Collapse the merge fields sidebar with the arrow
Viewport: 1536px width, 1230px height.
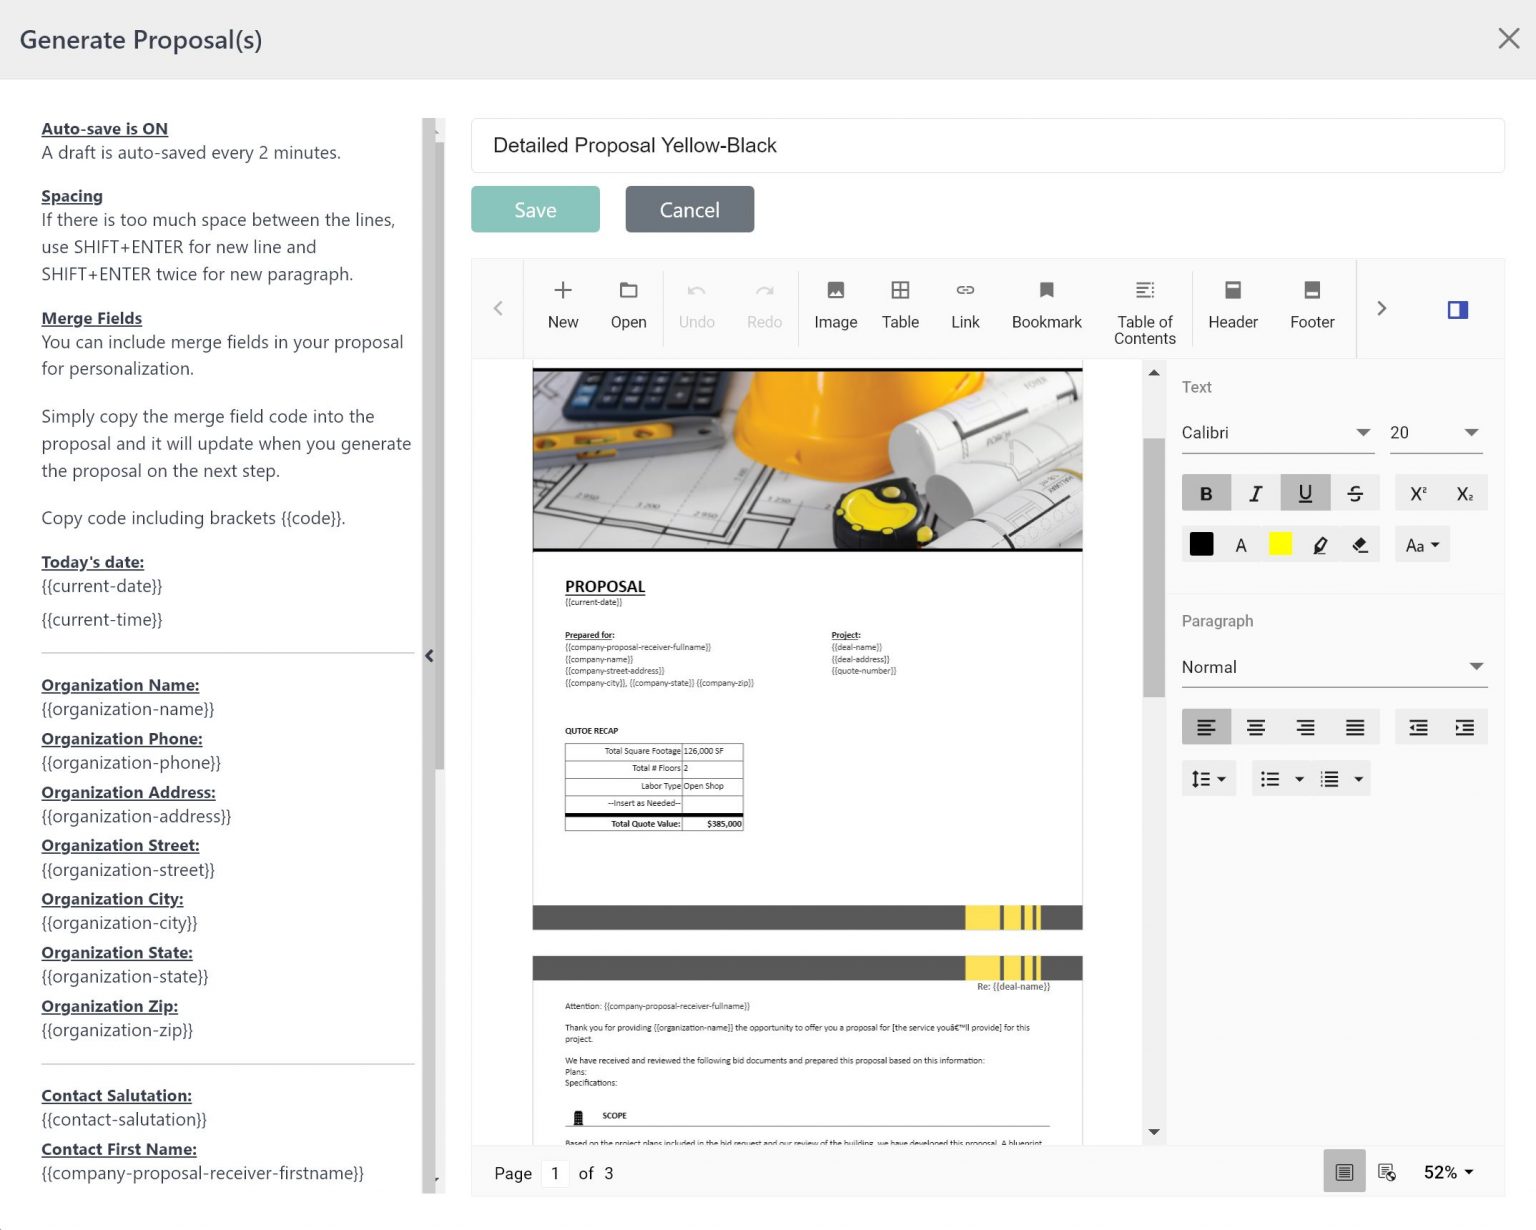(429, 656)
